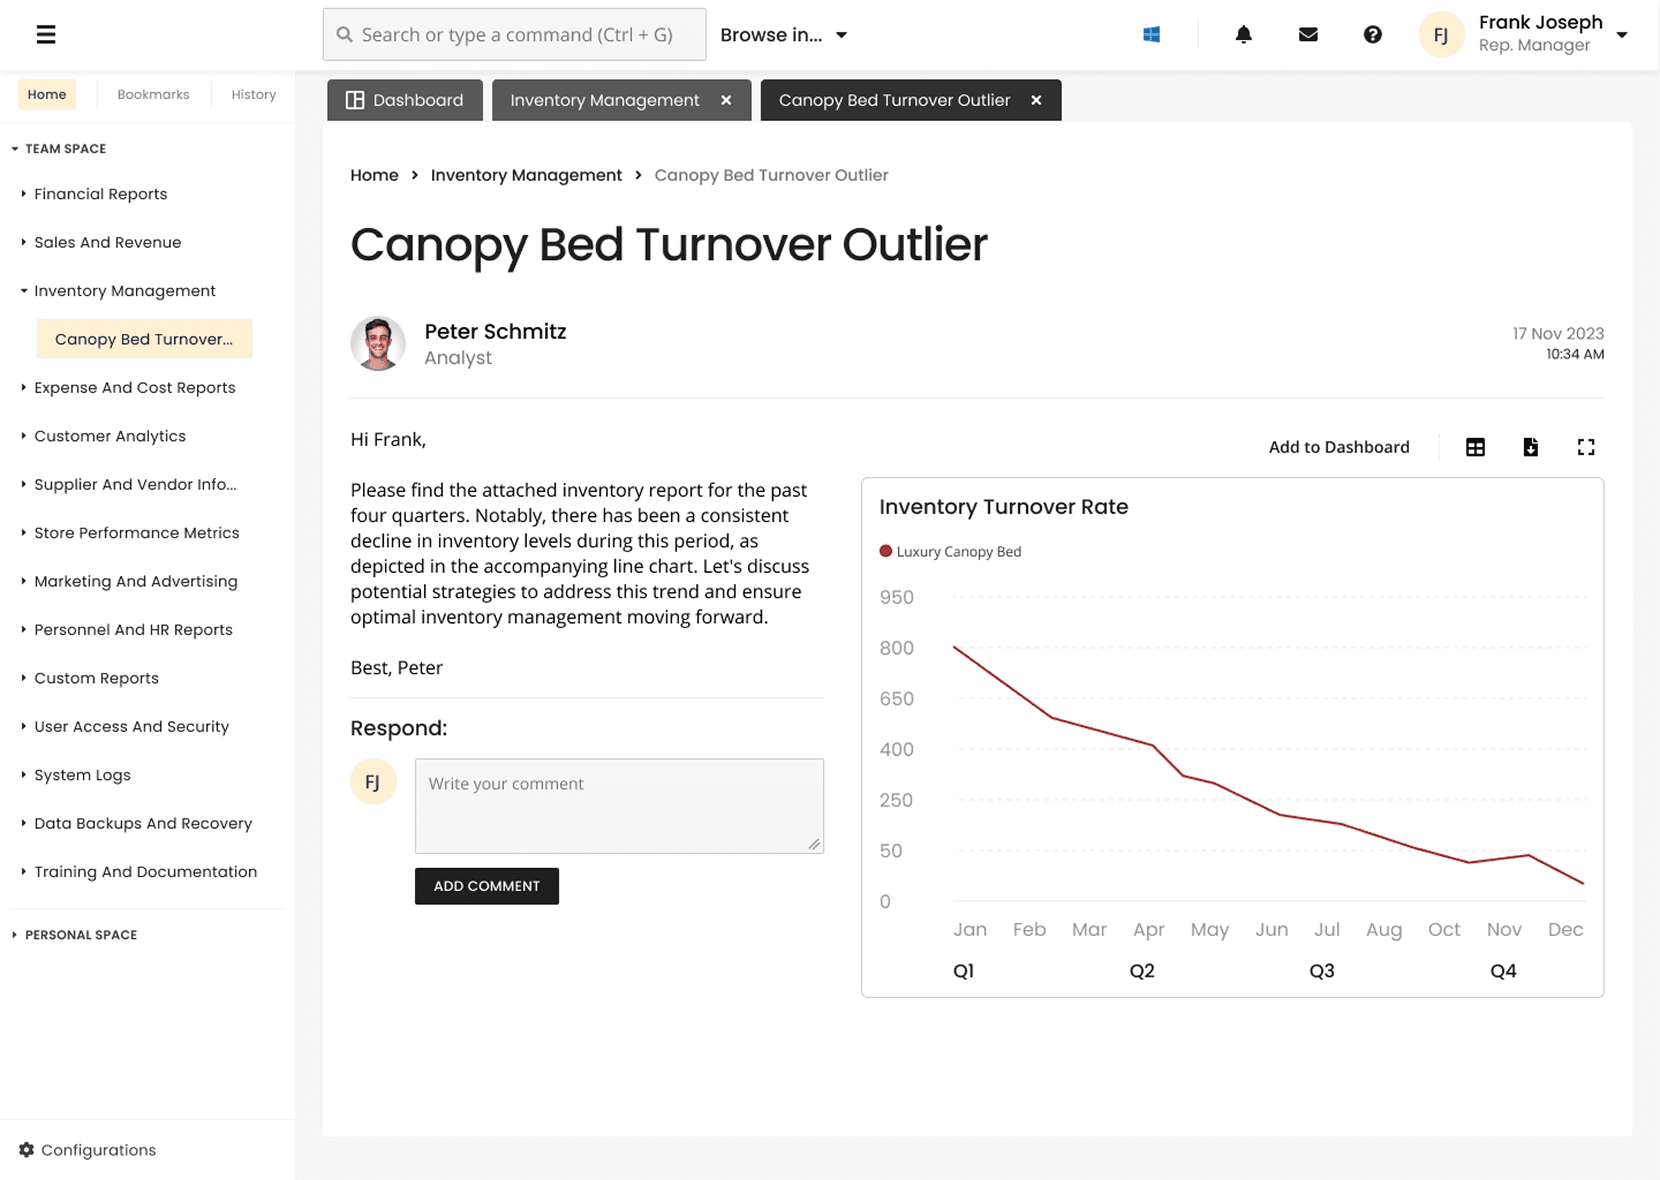Screen dimensions: 1660x1180
Task: Open notifications bell
Action: (1243, 35)
